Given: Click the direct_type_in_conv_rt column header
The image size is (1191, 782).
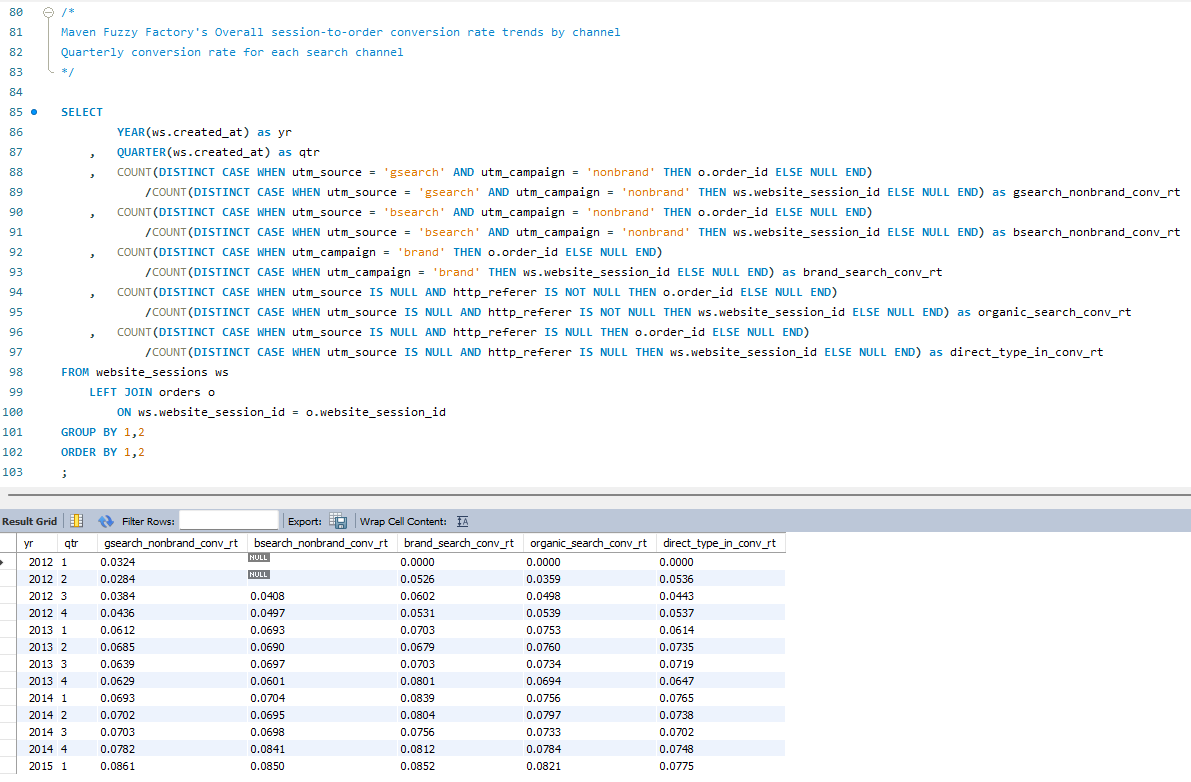Looking at the screenshot, I should 717,545.
